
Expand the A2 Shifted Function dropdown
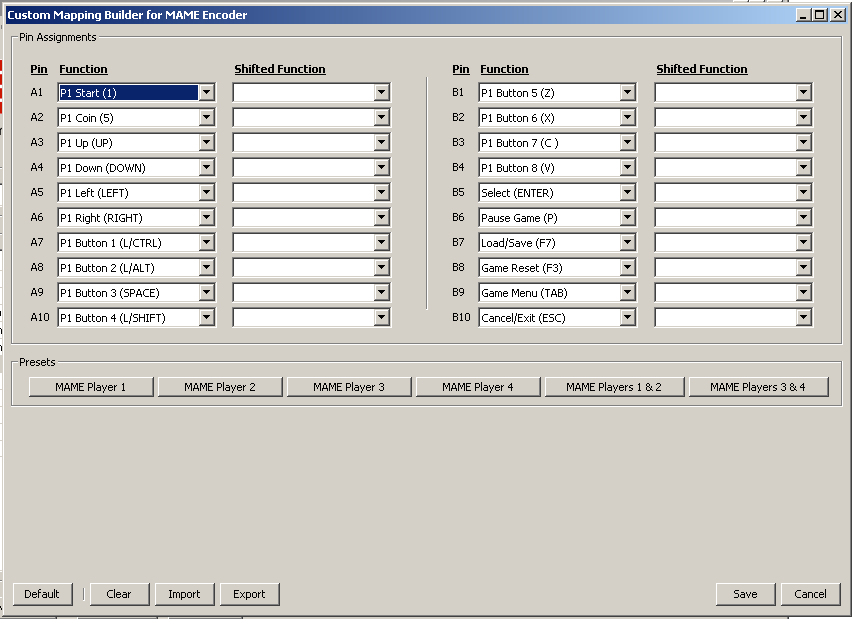pyautogui.click(x=381, y=118)
